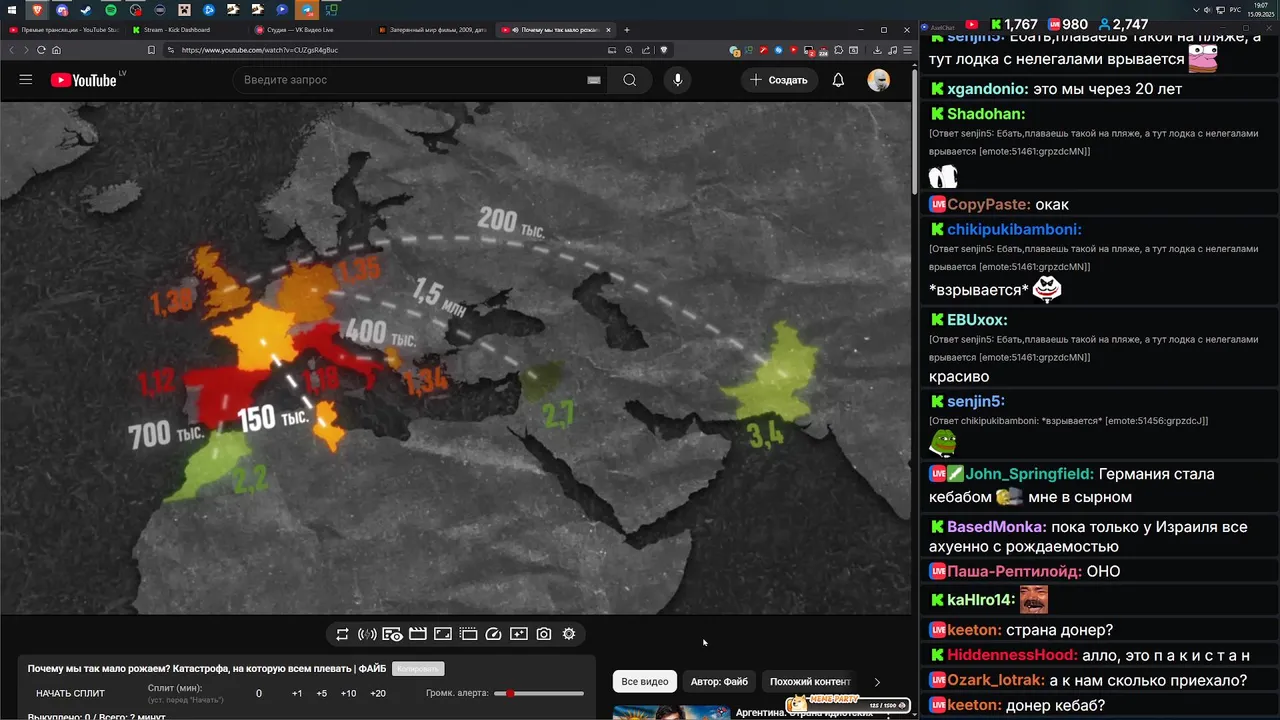
Task: Open the YouTube hamburger guide menu
Action: (26, 80)
